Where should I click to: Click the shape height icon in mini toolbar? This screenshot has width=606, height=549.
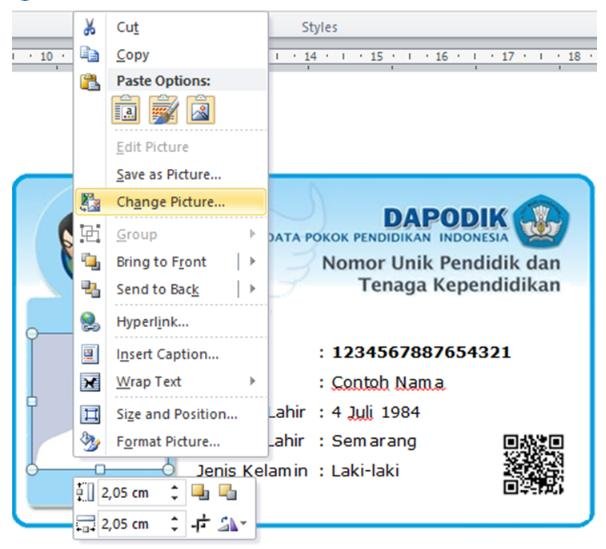[85, 492]
